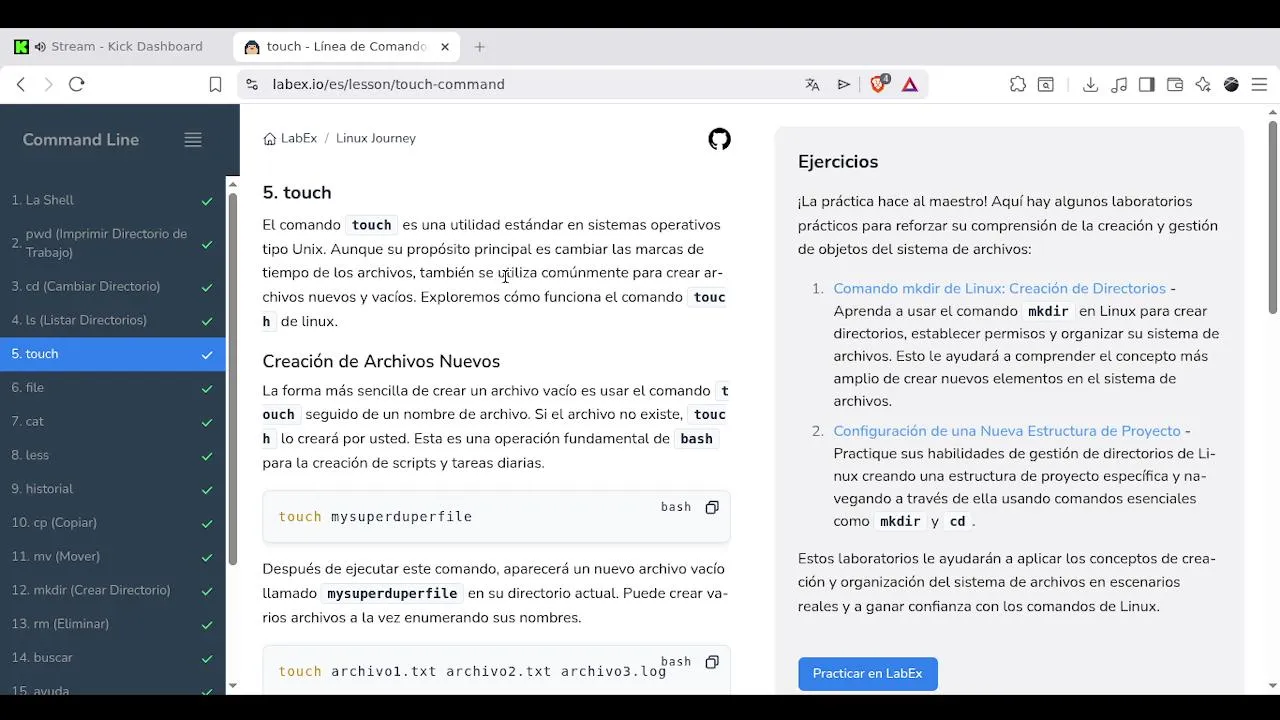Open the LabEx GitHub repository icon

point(719,139)
